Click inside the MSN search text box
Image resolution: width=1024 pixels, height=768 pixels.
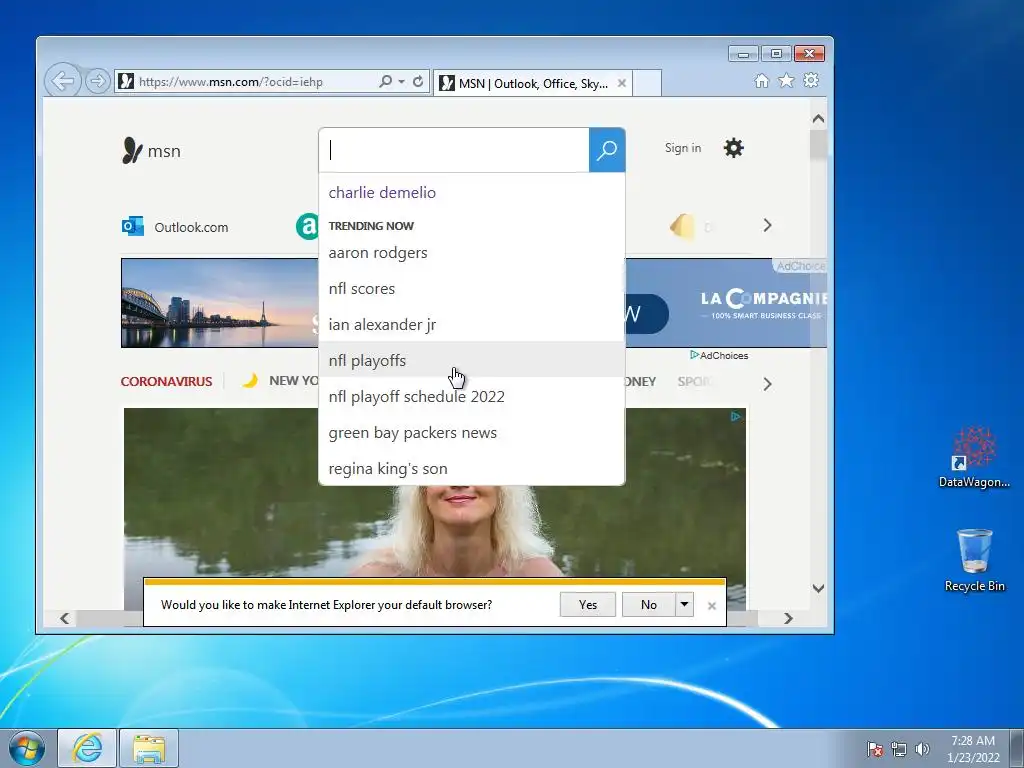point(454,150)
